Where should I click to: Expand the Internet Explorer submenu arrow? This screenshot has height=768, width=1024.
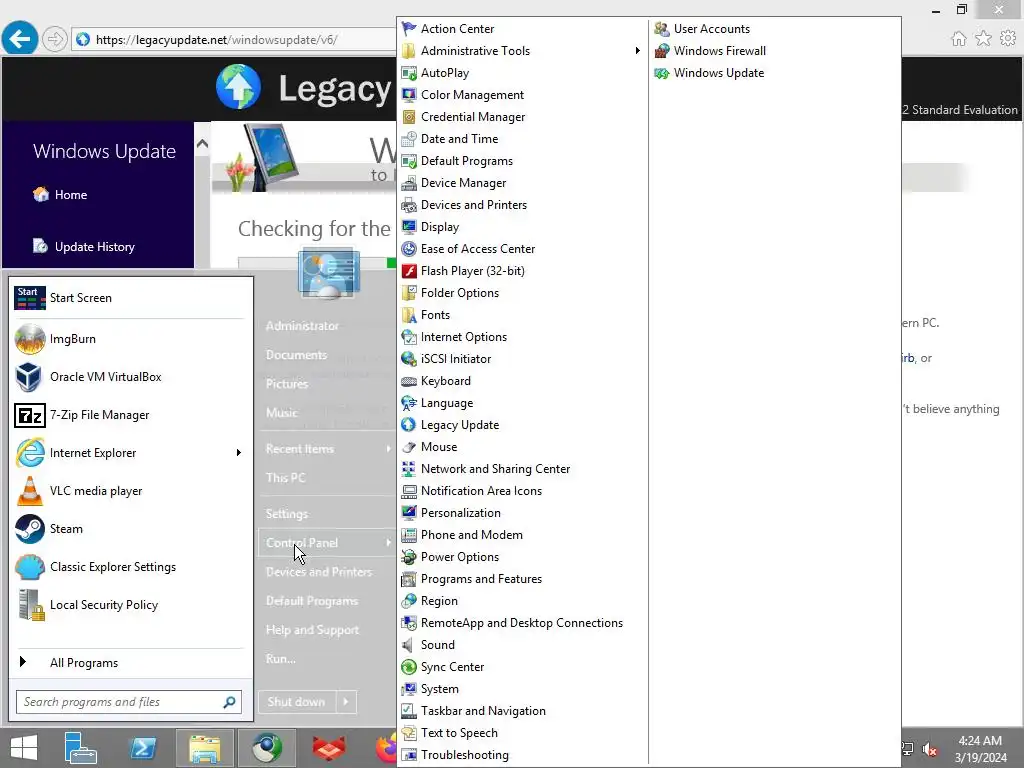pos(238,453)
